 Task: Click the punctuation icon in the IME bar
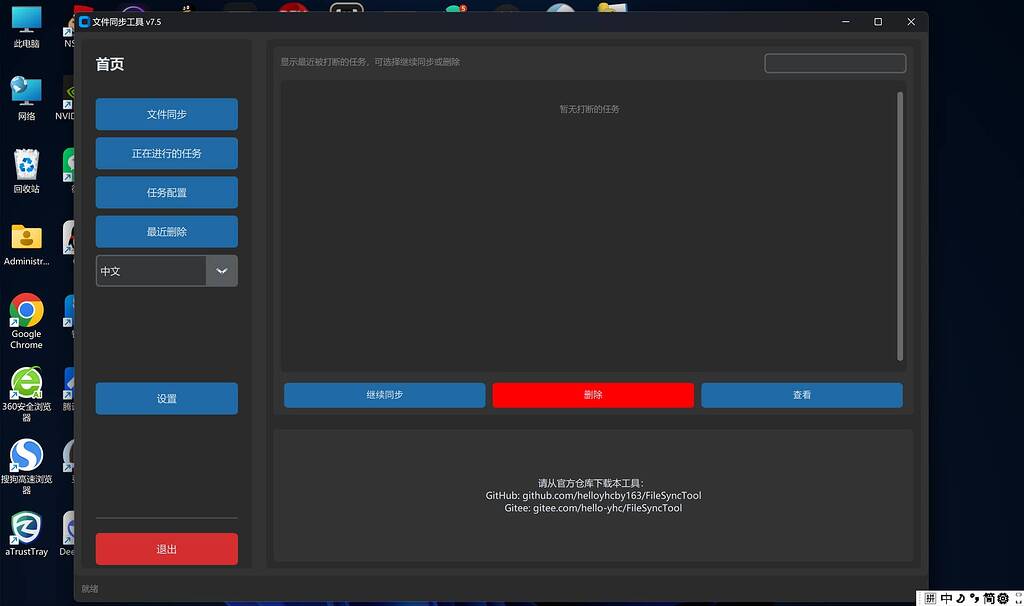coord(974,598)
